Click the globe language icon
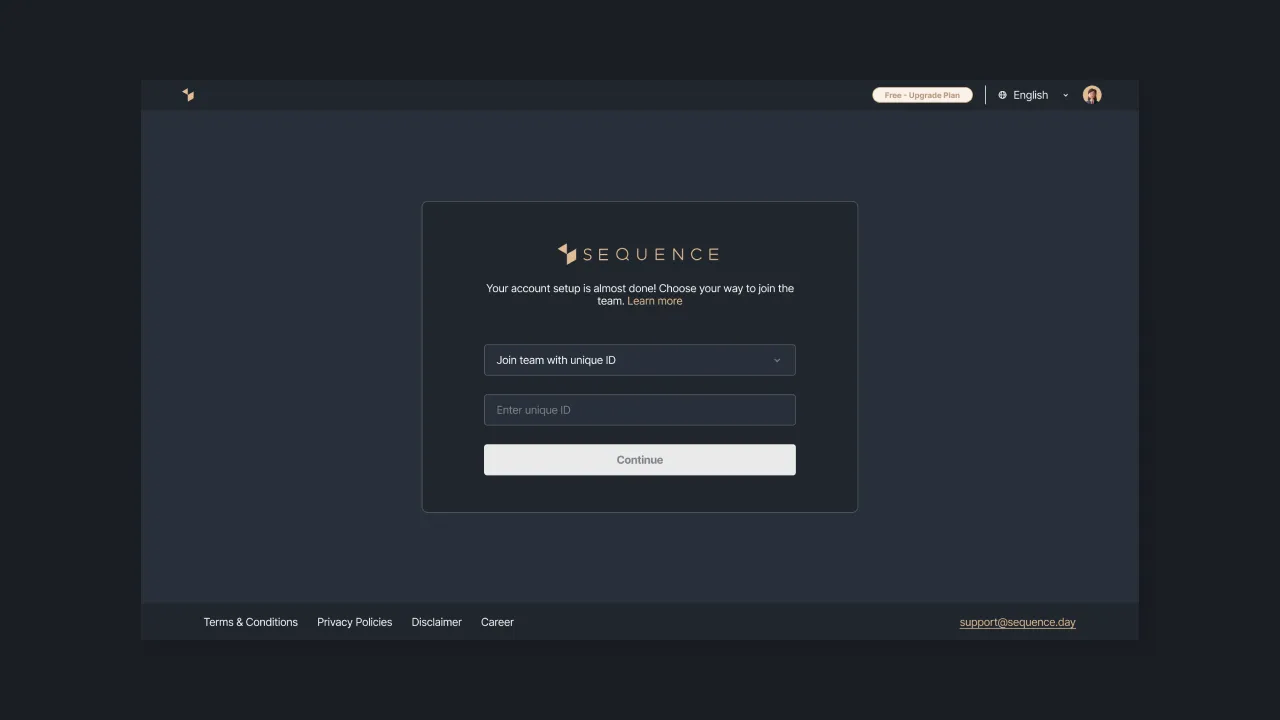Viewport: 1280px width, 720px height. (x=1002, y=95)
